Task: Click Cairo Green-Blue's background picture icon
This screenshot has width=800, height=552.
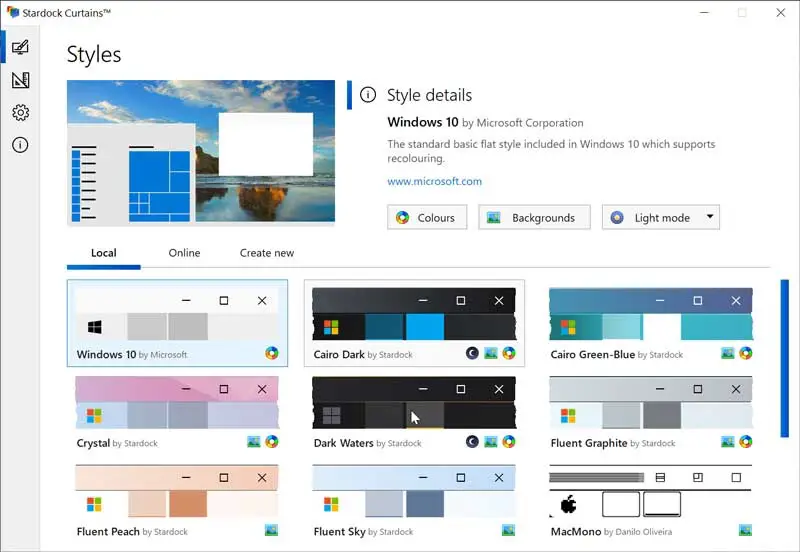Action: pyautogui.click(x=728, y=353)
